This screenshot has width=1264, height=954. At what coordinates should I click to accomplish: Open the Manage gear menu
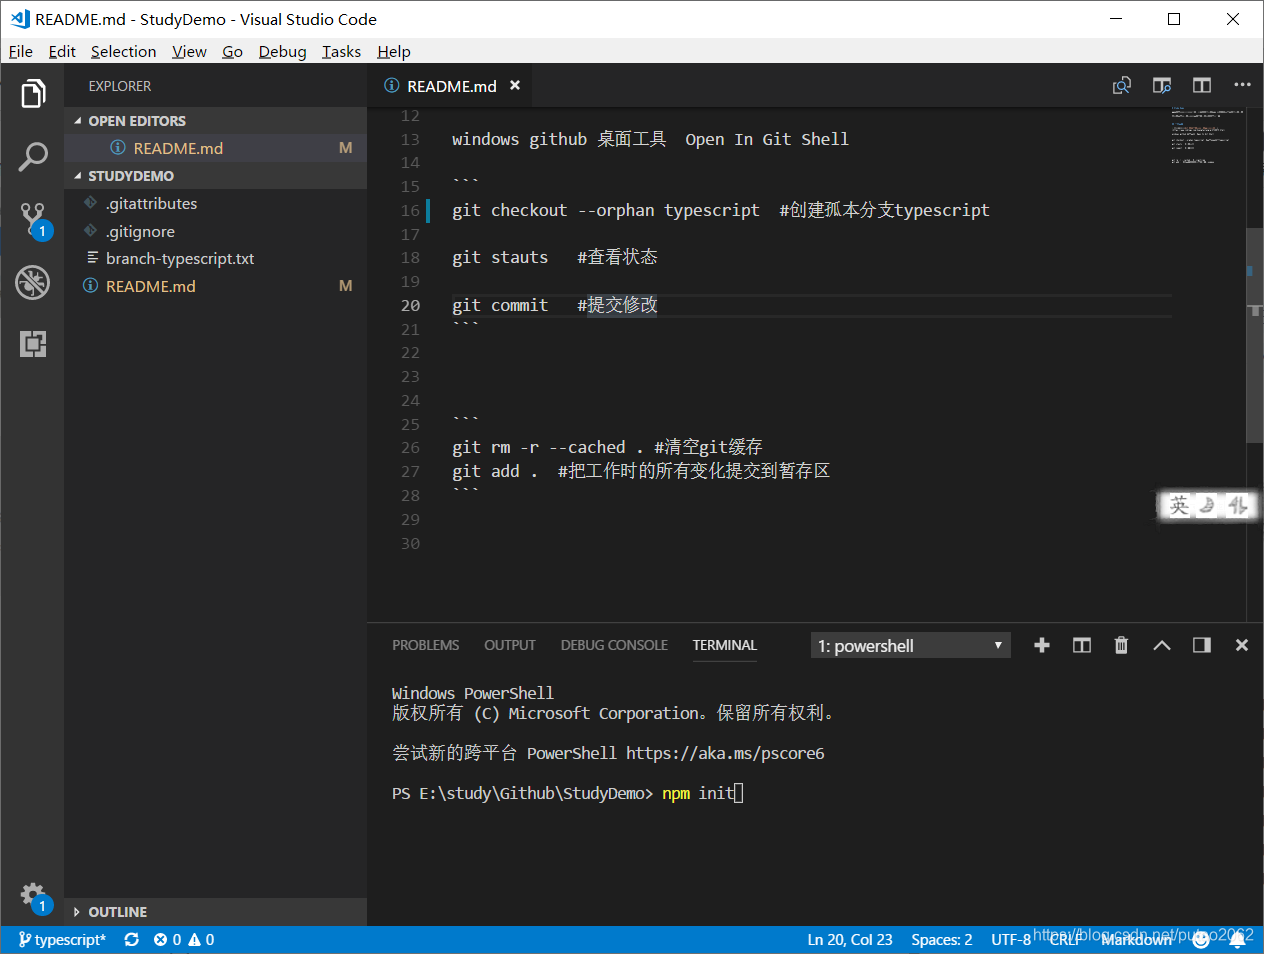33,895
